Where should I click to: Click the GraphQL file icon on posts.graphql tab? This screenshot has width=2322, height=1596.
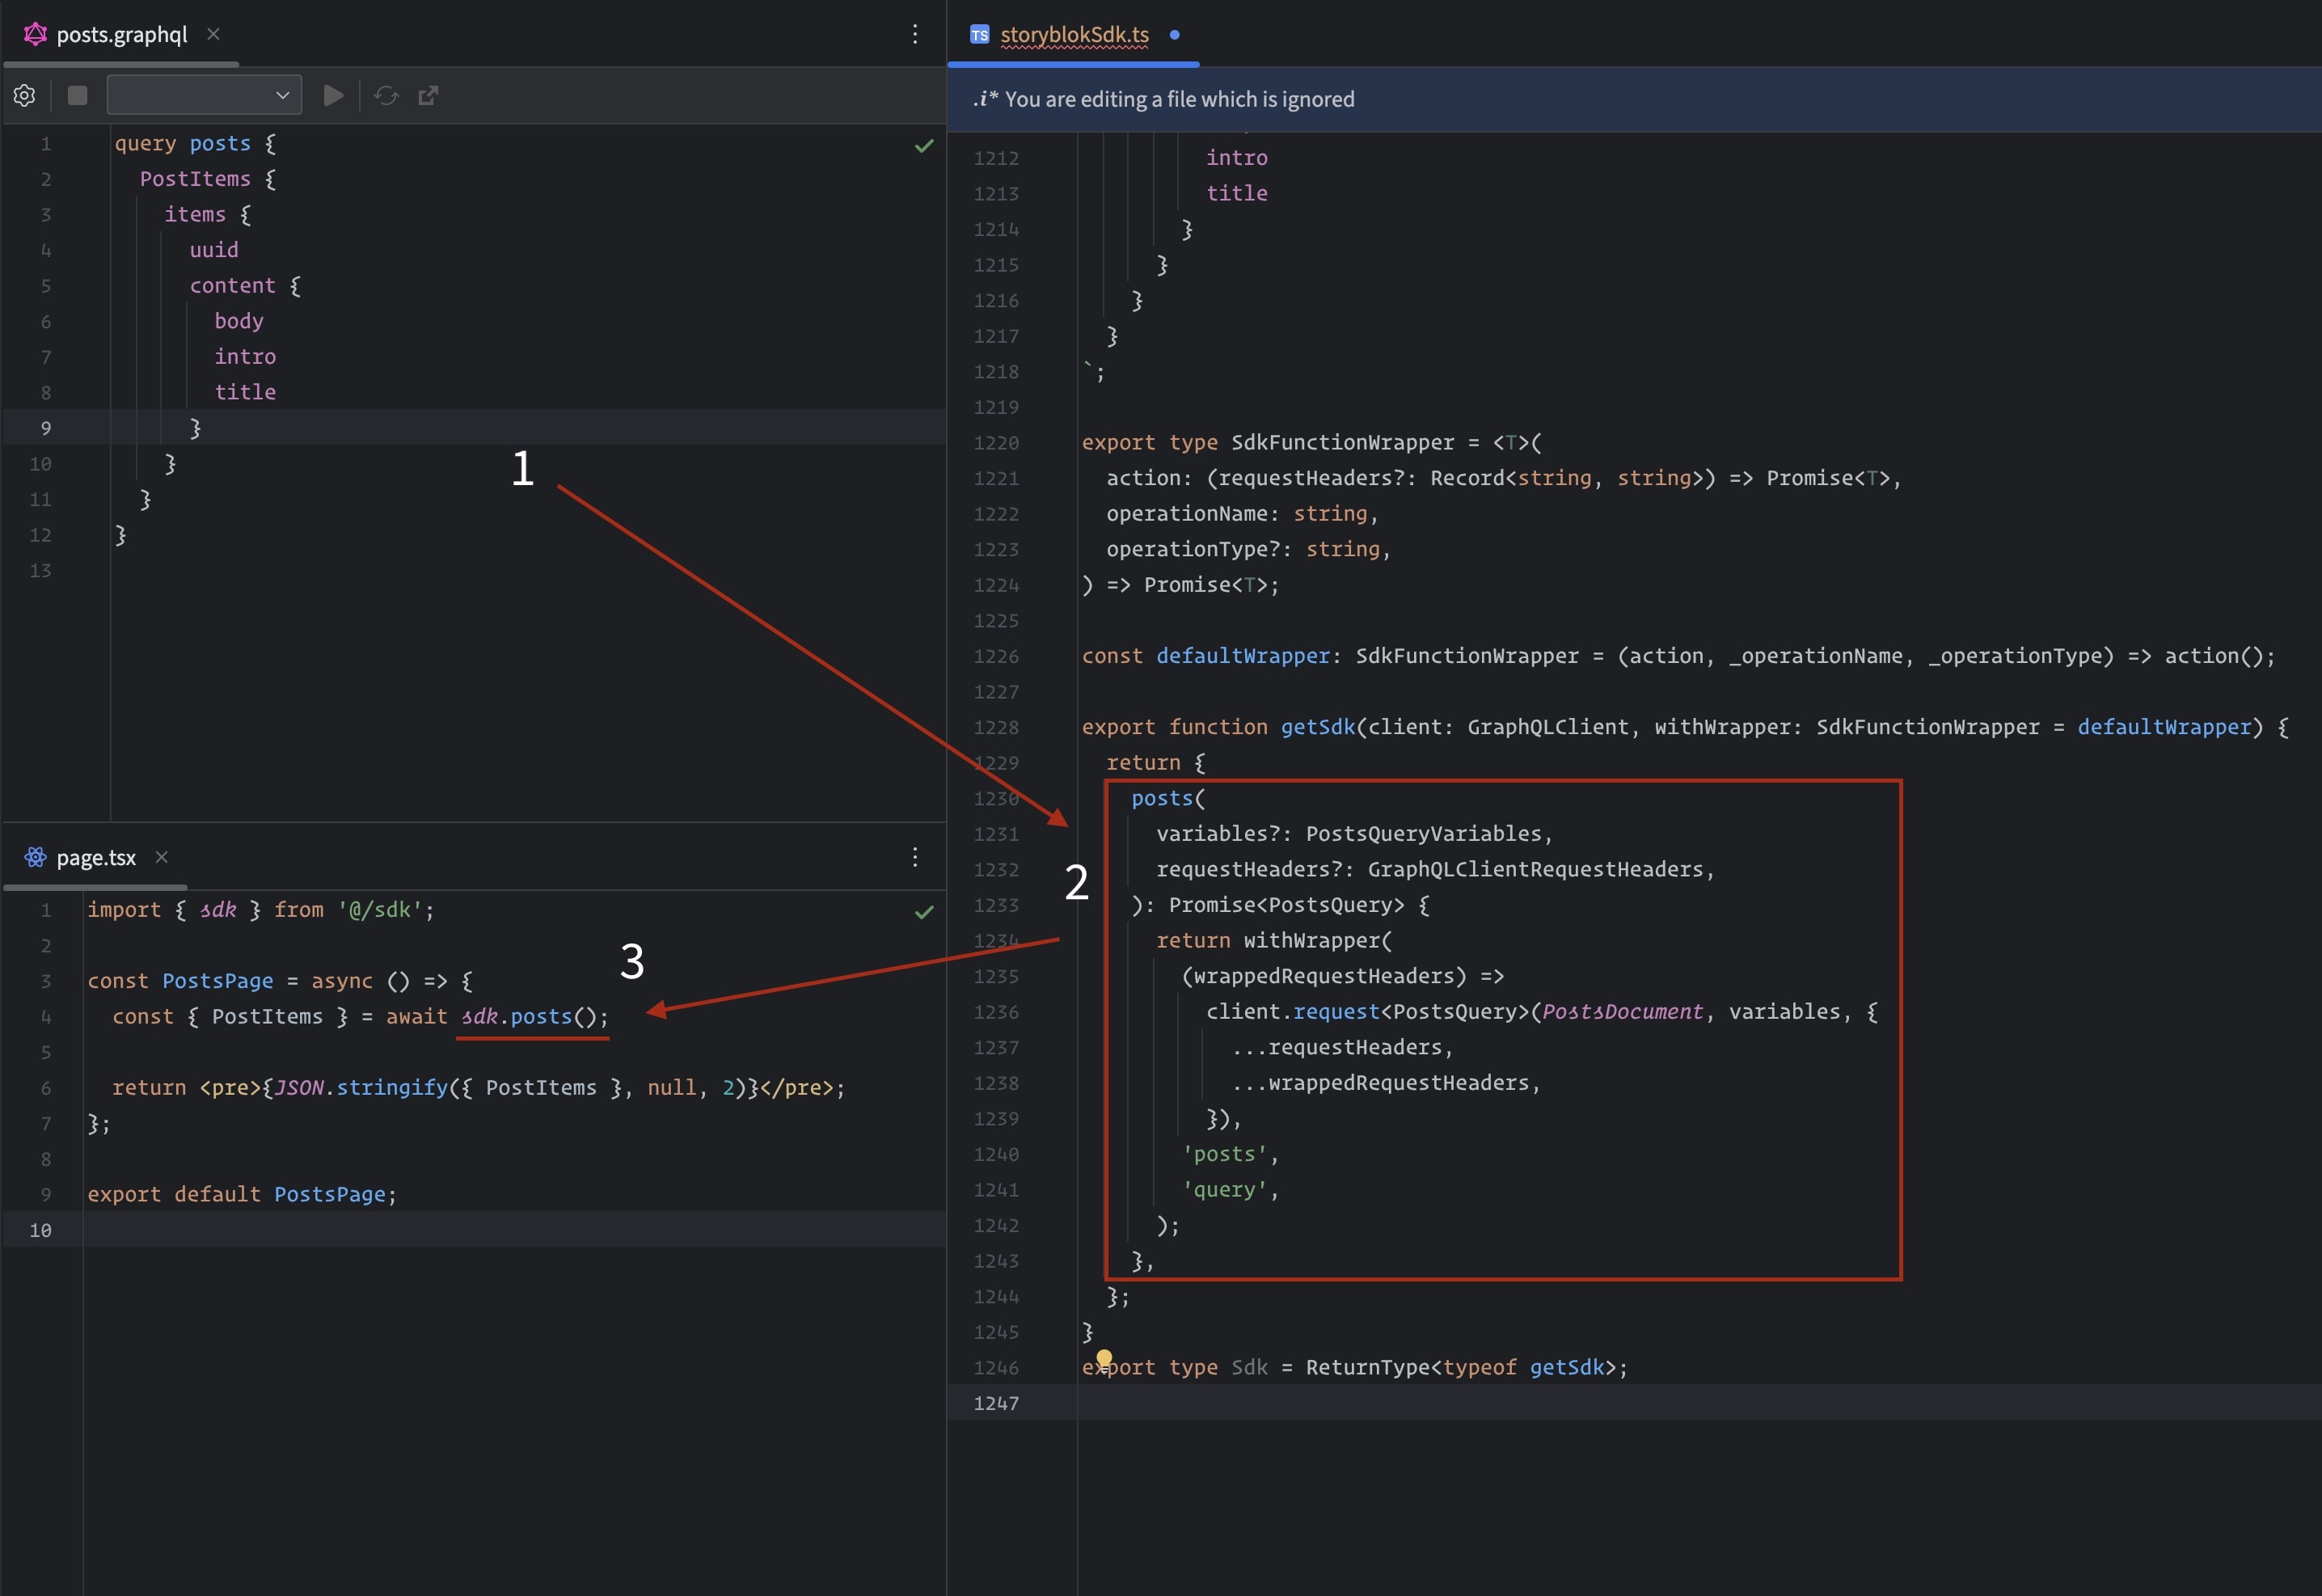35,34
